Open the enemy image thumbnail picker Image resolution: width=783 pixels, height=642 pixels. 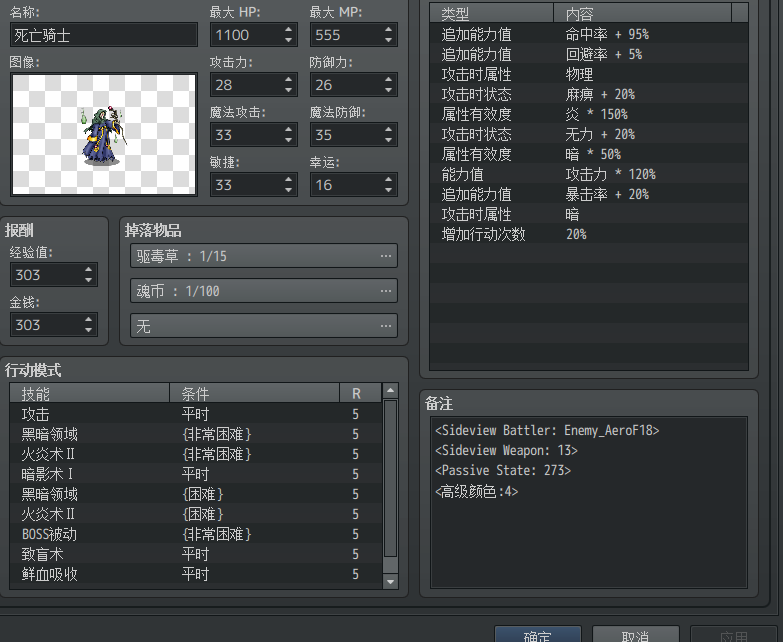click(104, 134)
